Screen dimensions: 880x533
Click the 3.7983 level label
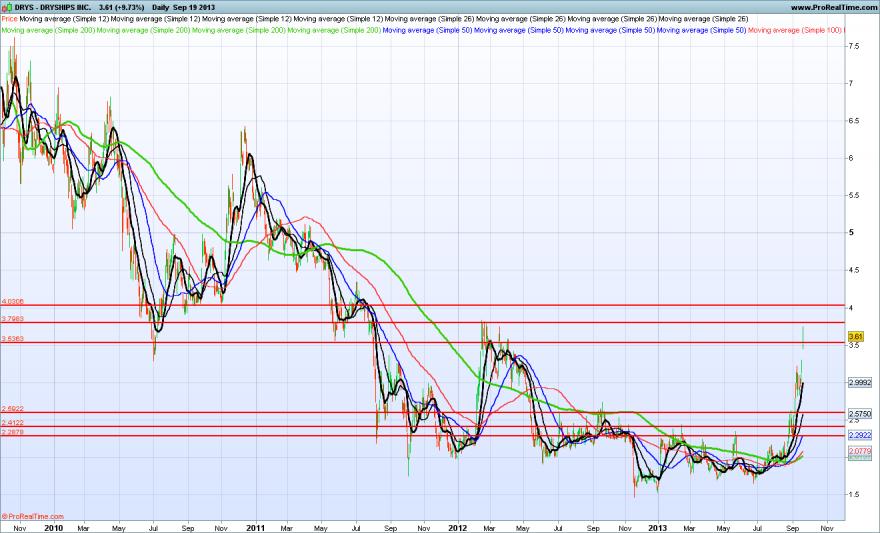(12, 319)
